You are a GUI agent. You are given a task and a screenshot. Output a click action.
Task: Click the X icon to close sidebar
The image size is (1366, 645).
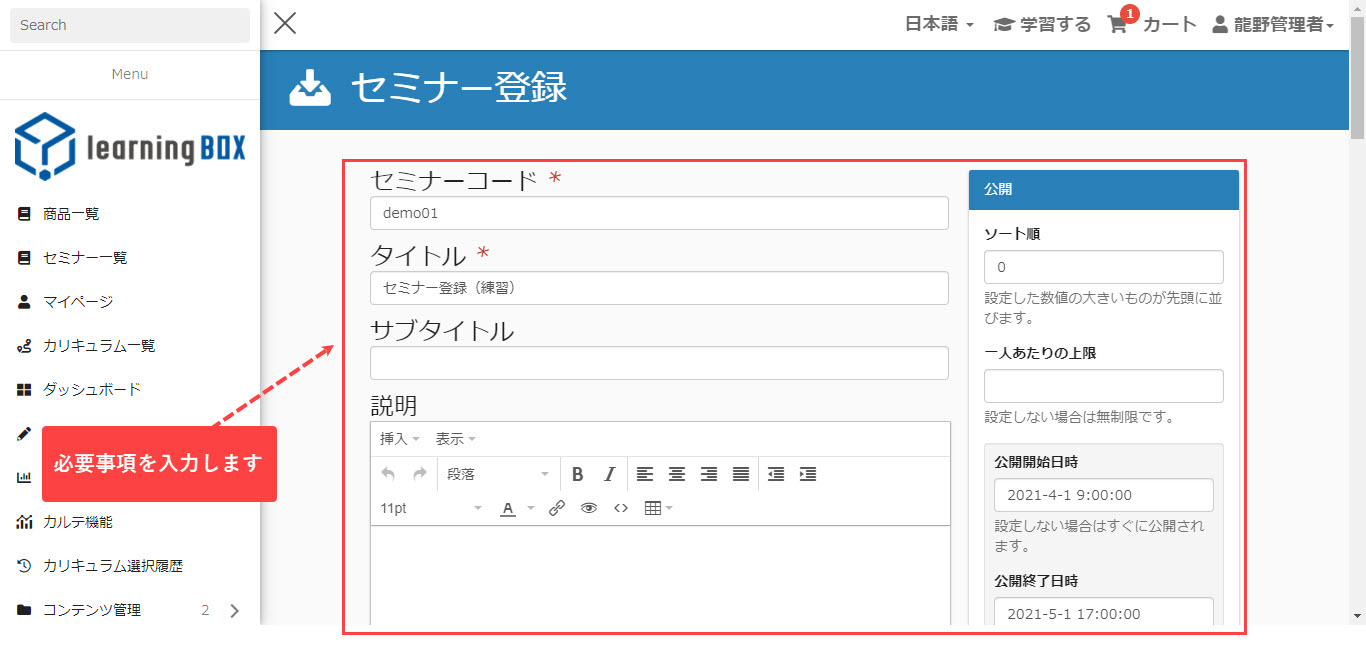click(x=285, y=24)
